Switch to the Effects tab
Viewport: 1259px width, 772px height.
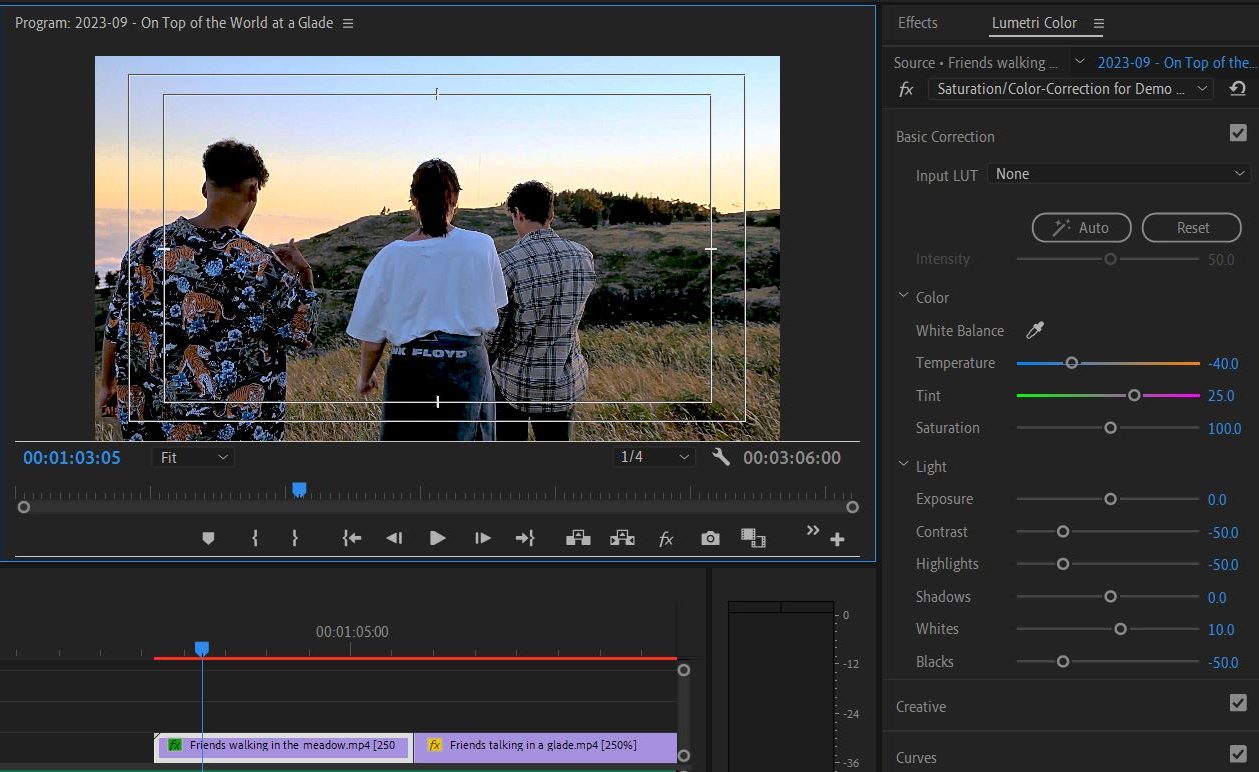pyautogui.click(x=918, y=22)
